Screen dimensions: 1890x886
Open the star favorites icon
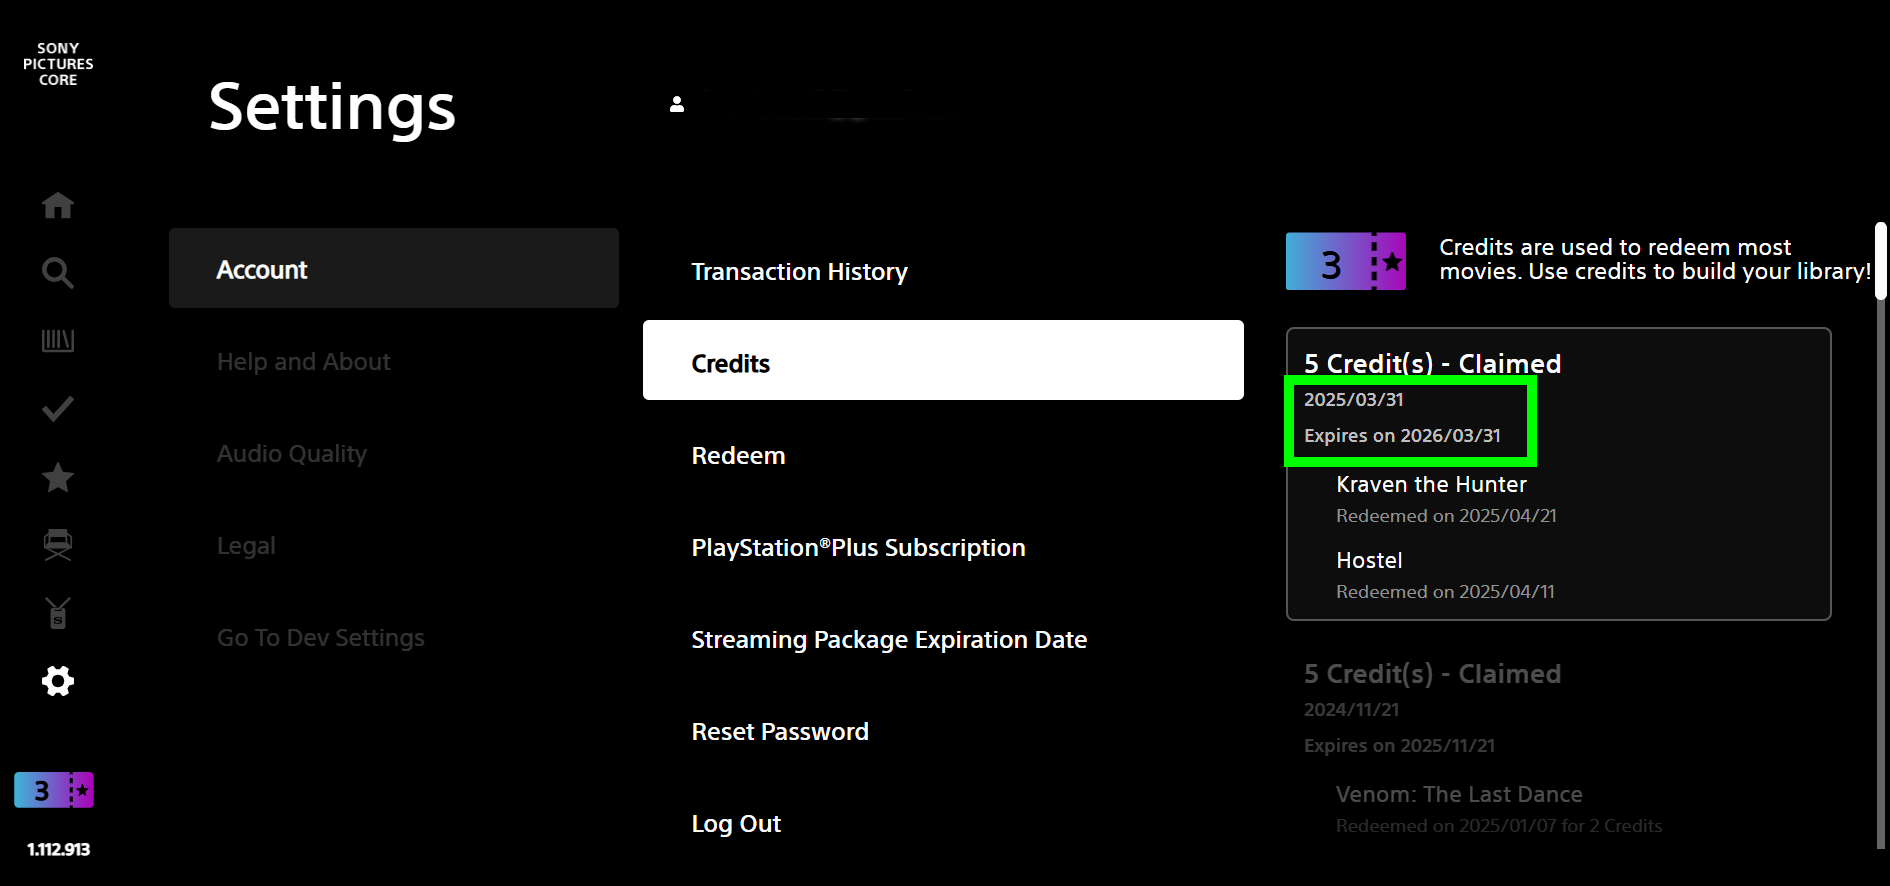(58, 477)
